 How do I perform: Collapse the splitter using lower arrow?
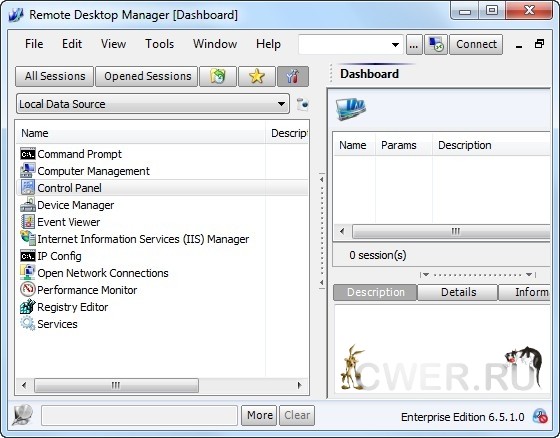(321, 282)
